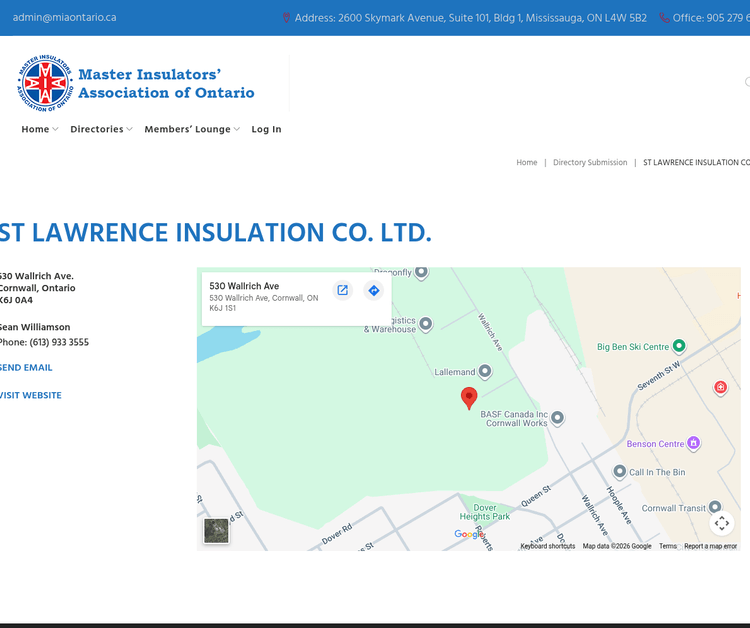750x628 pixels.
Task: Click the map Terms link
Action: (668, 546)
